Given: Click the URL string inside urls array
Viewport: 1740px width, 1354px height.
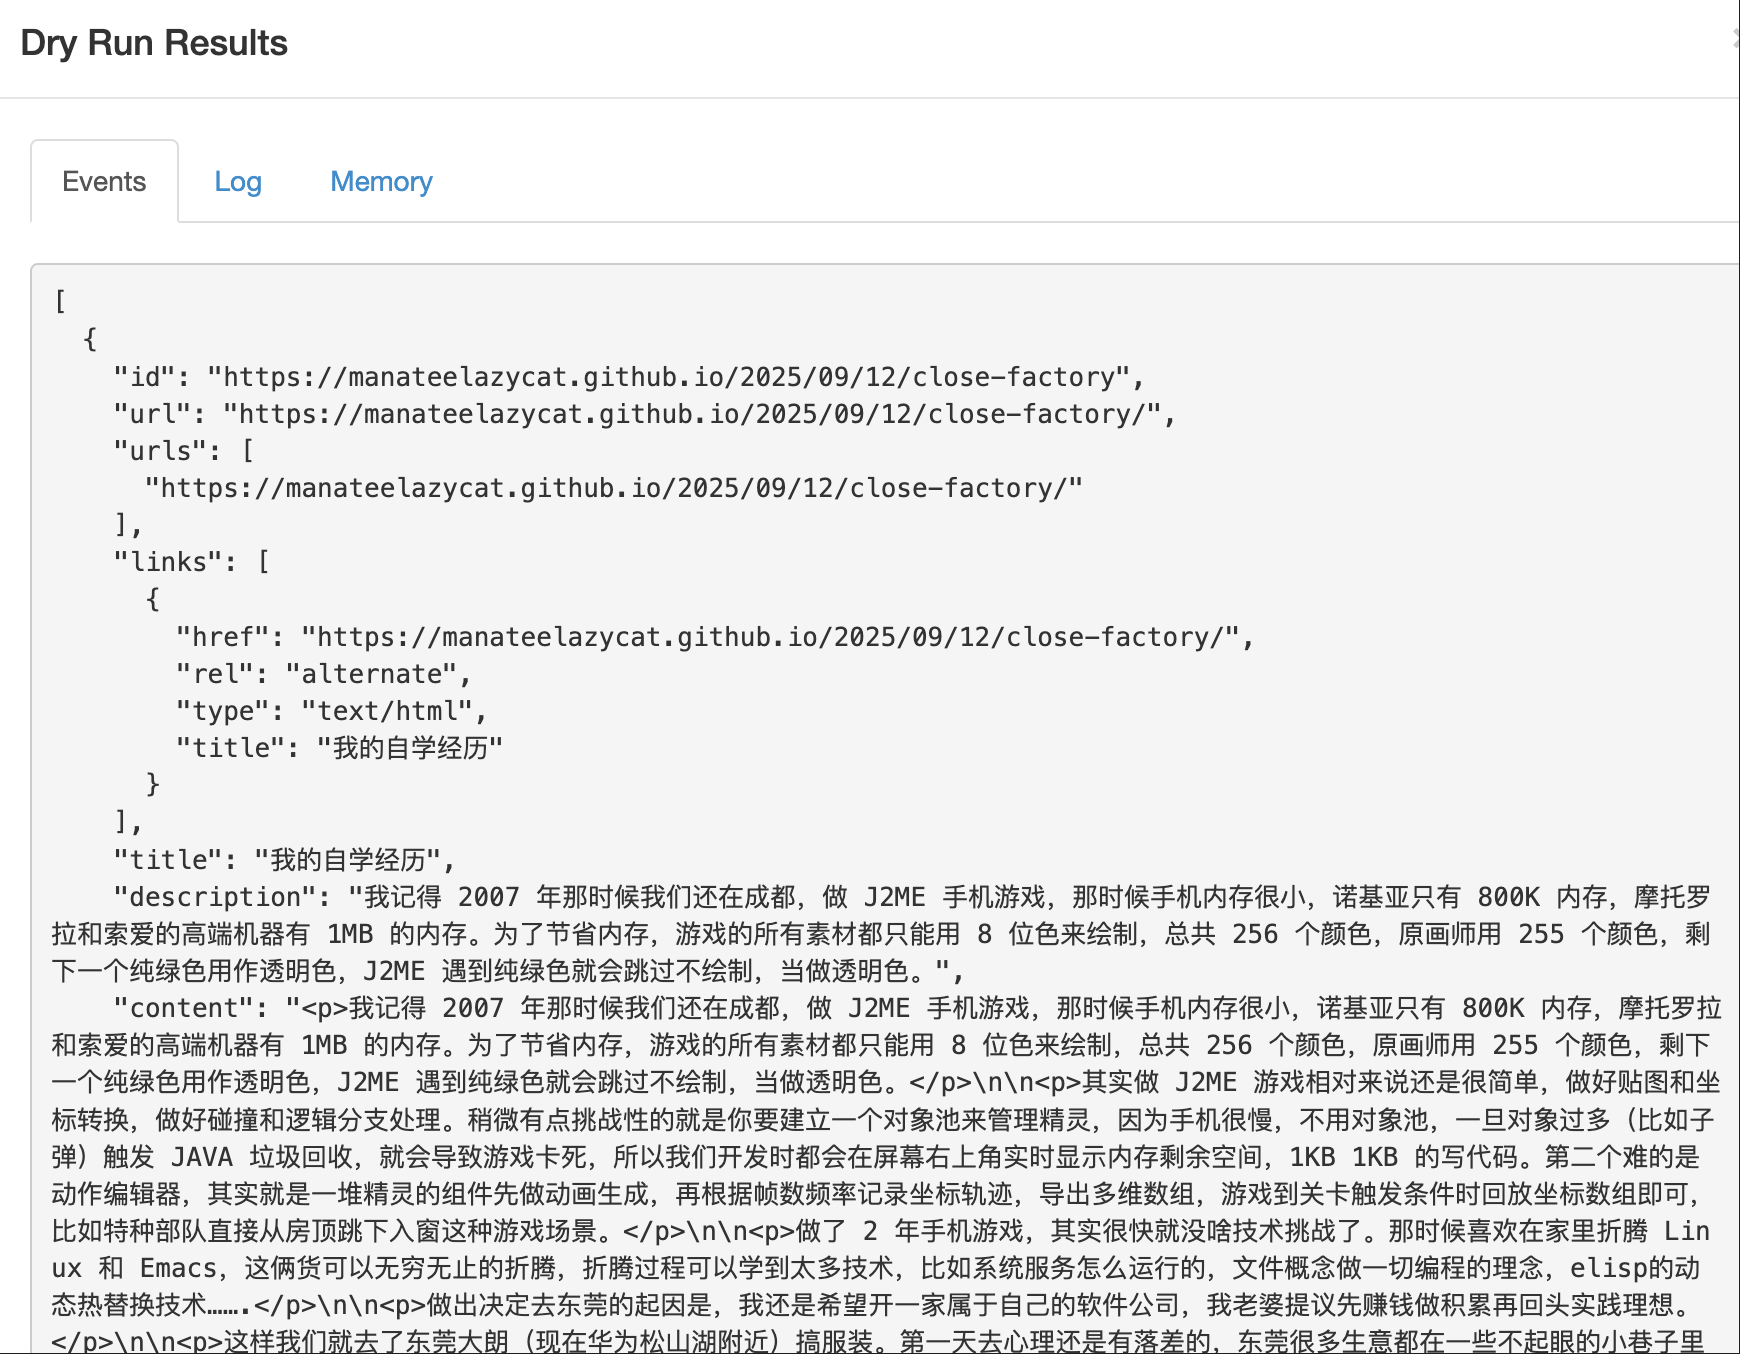Looking at the screenshot, I should point(614,488).
